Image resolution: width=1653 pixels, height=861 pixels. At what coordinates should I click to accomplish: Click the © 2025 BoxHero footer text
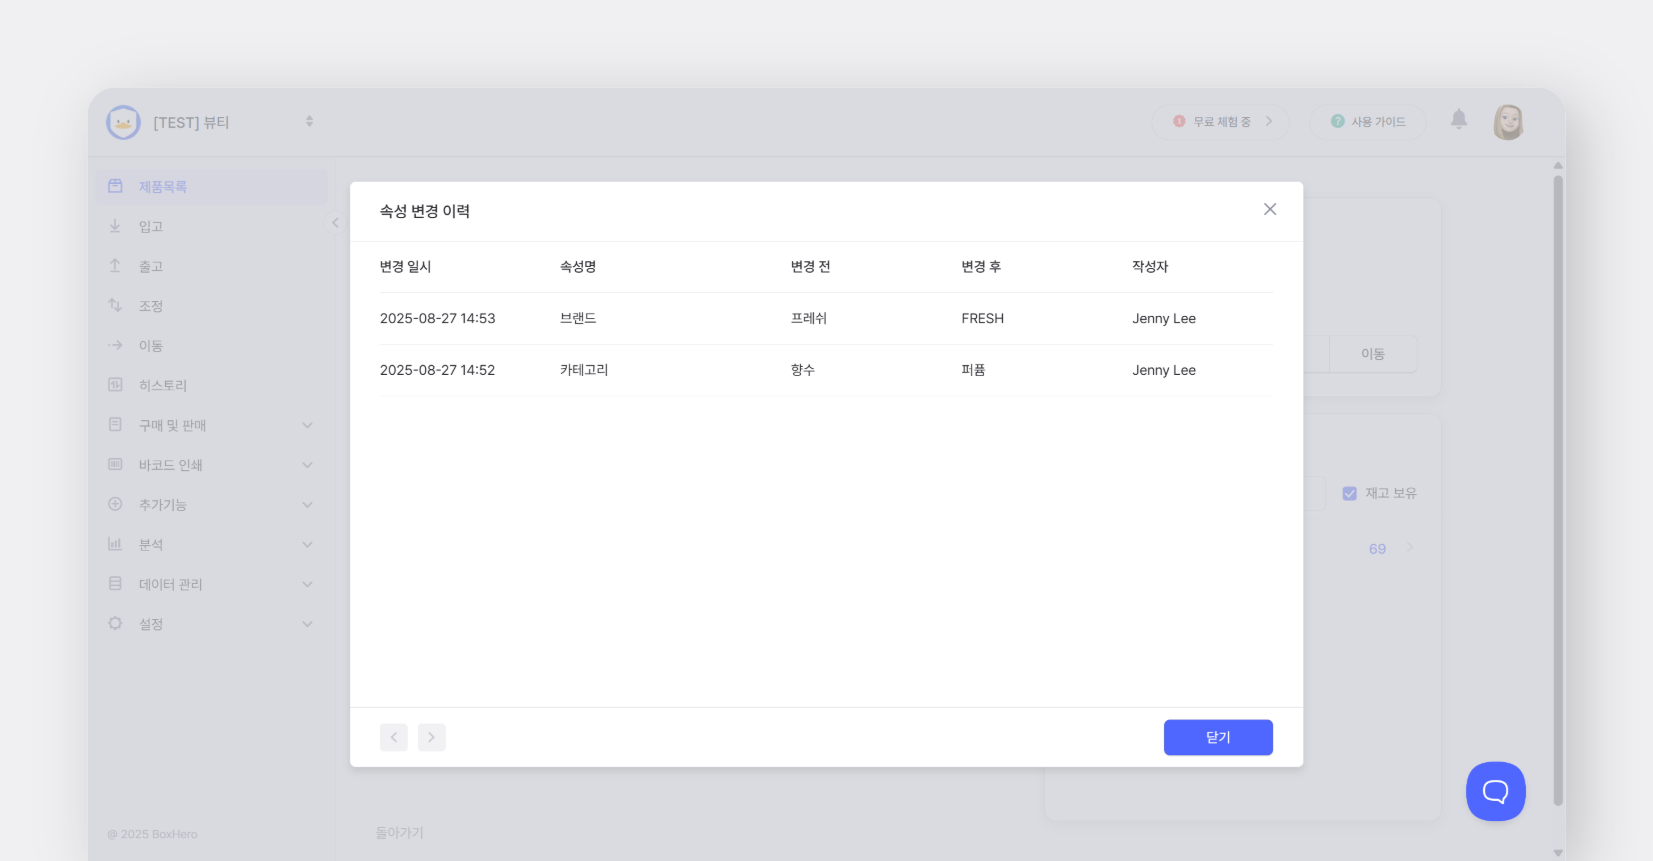coord(152,834)
